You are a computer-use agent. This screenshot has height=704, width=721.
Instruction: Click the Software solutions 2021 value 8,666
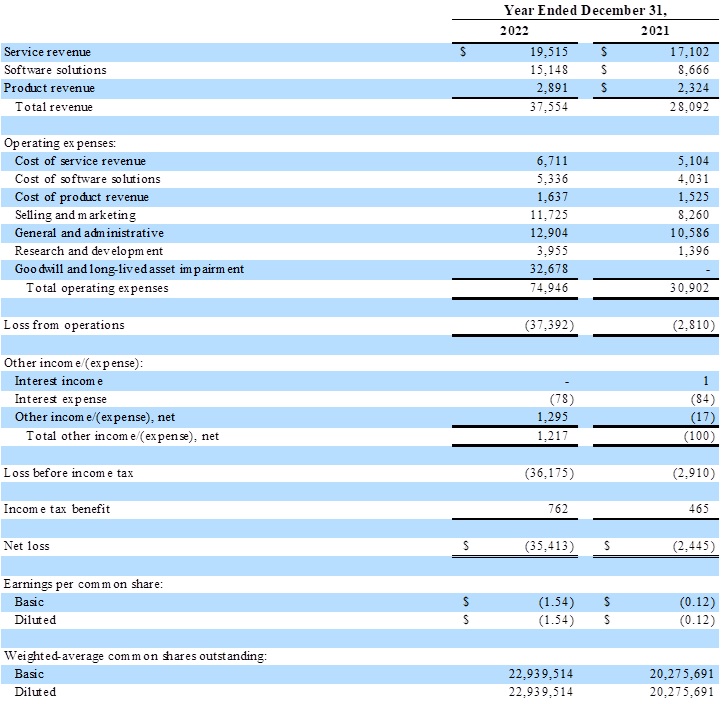point(692,70)
